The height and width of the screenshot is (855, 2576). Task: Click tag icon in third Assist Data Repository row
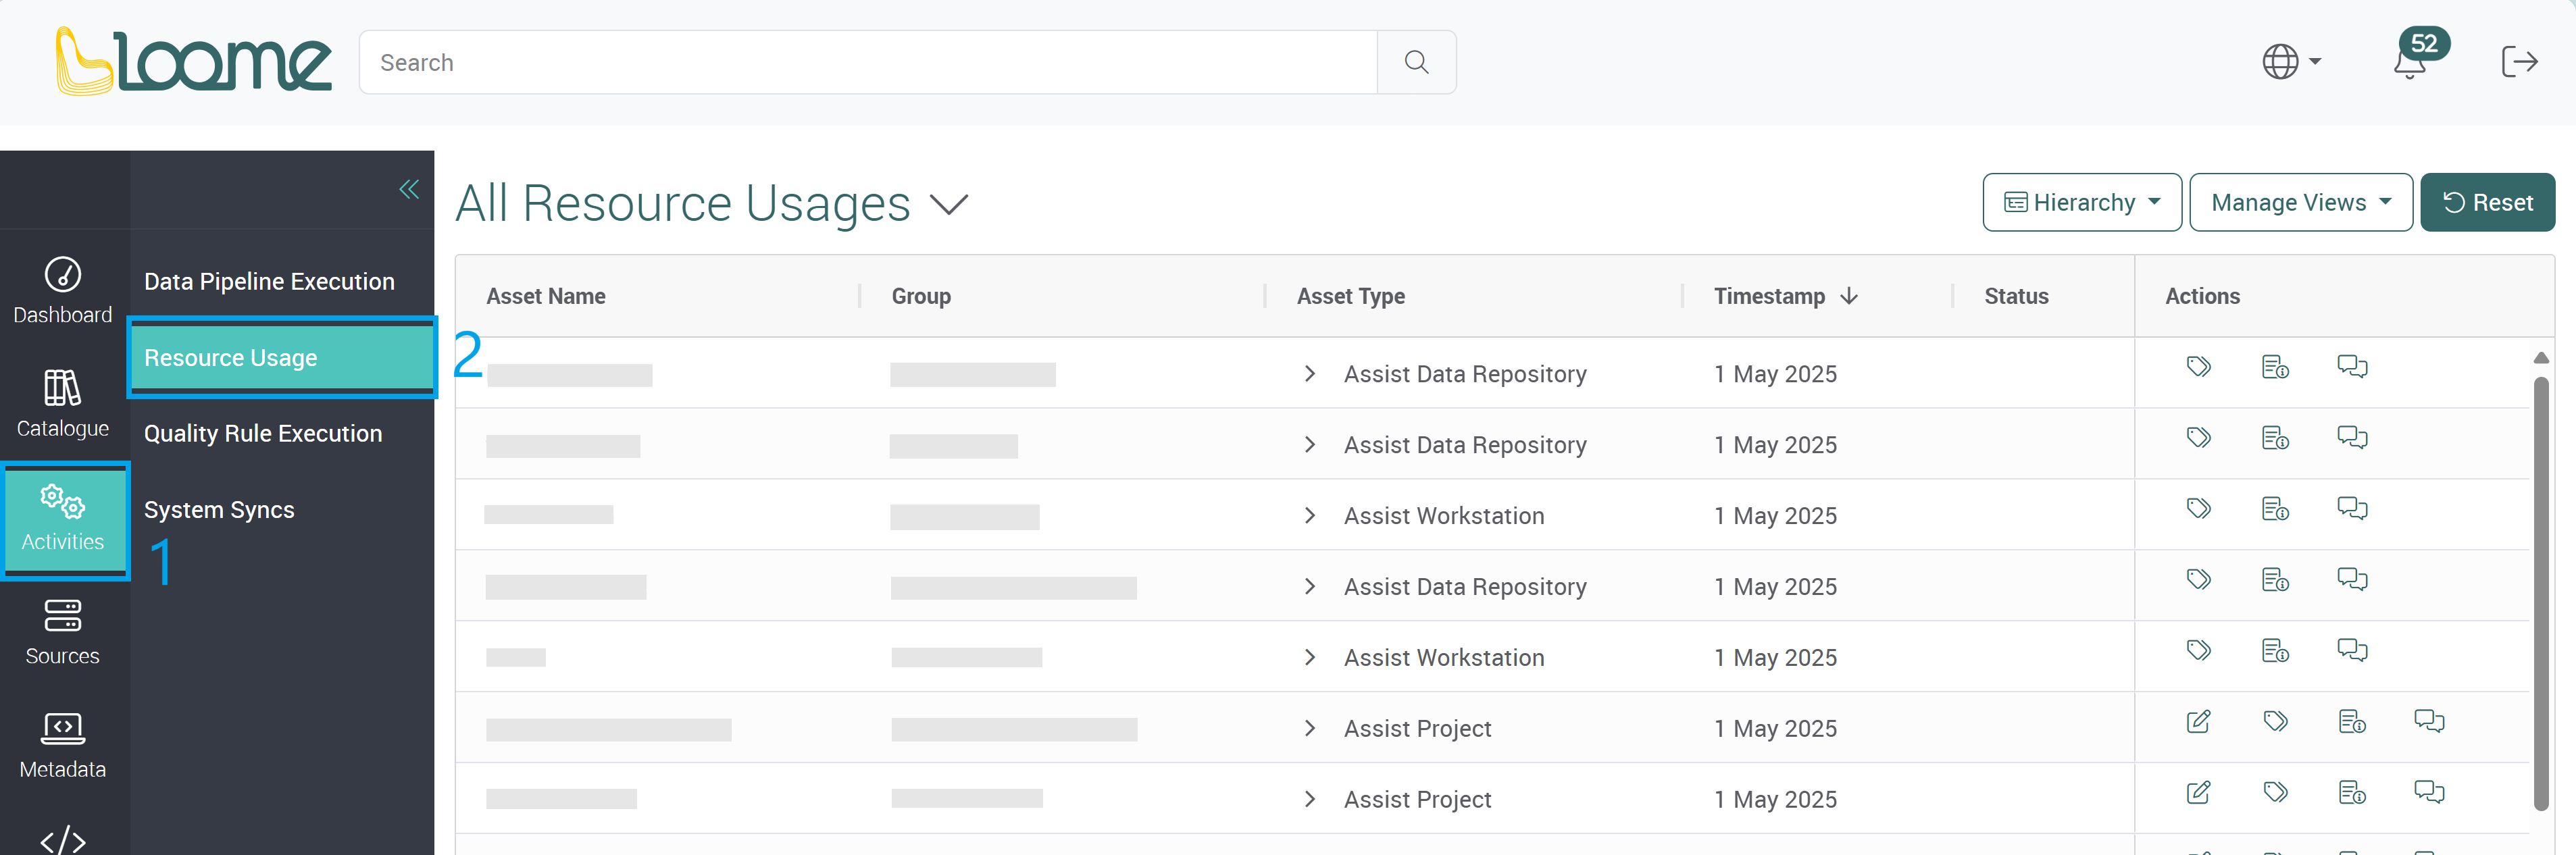click(2198, 580)
